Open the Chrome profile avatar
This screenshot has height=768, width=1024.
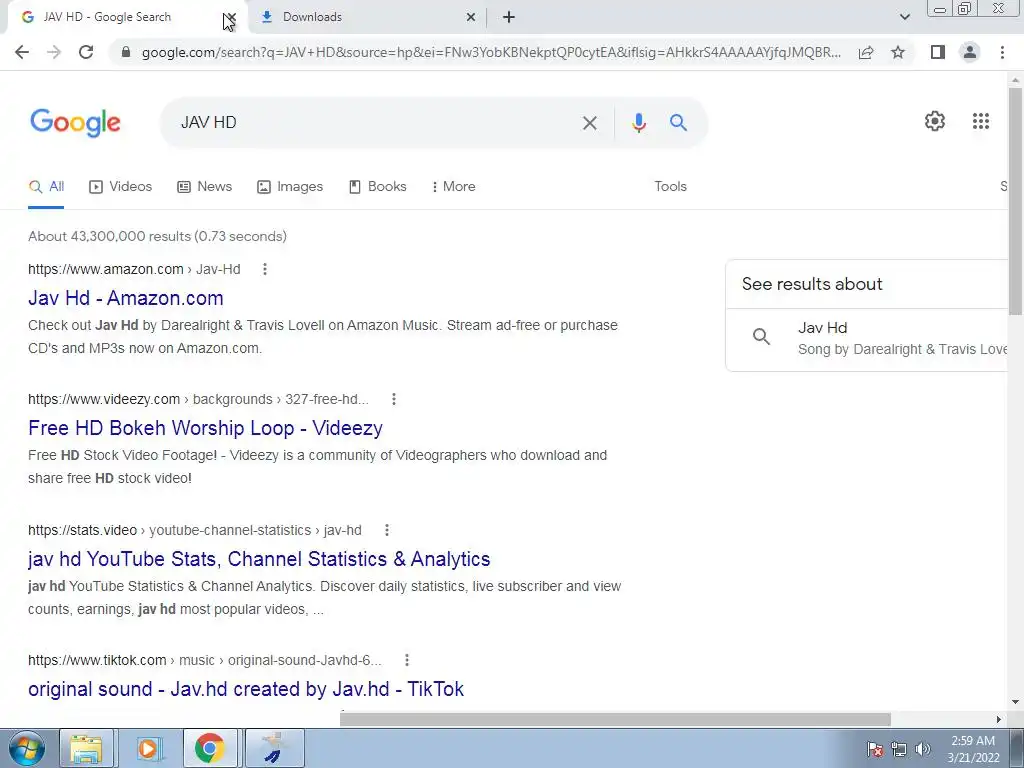[x=970, y=52]
